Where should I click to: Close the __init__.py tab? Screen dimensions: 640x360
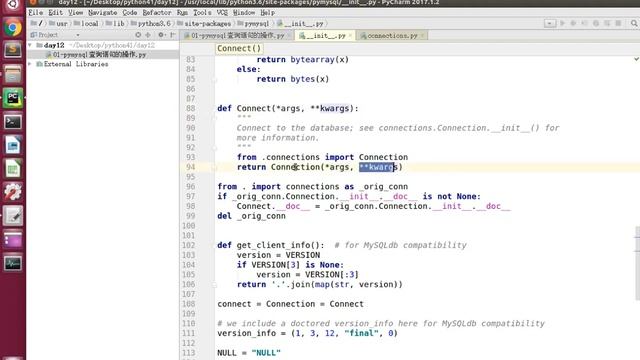[350, 36]
